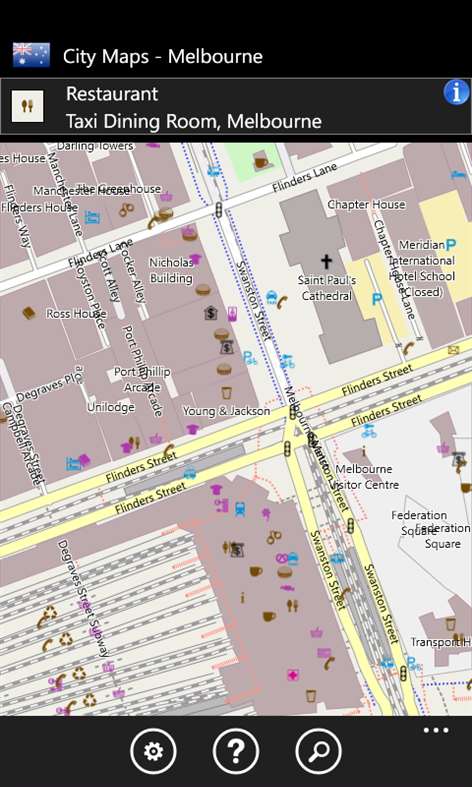Select the Saint Paul's Cathedral label
The width and height of the screenshot is (472, 787).
[327, 288]
